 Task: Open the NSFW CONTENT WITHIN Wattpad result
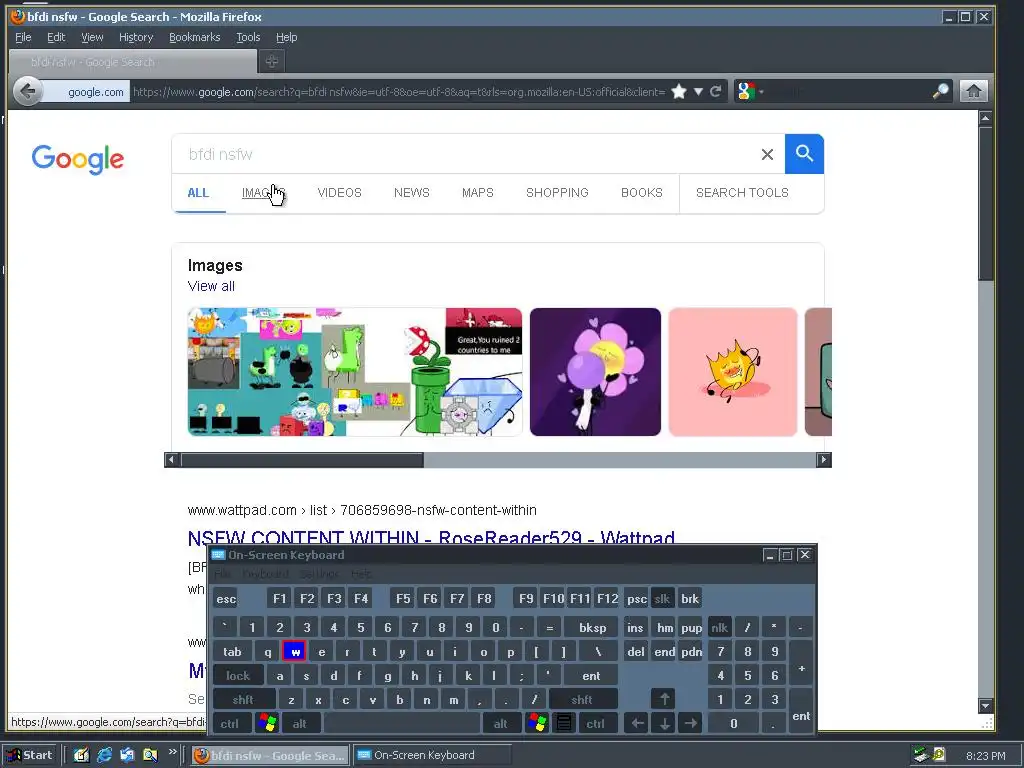[431, 537]
